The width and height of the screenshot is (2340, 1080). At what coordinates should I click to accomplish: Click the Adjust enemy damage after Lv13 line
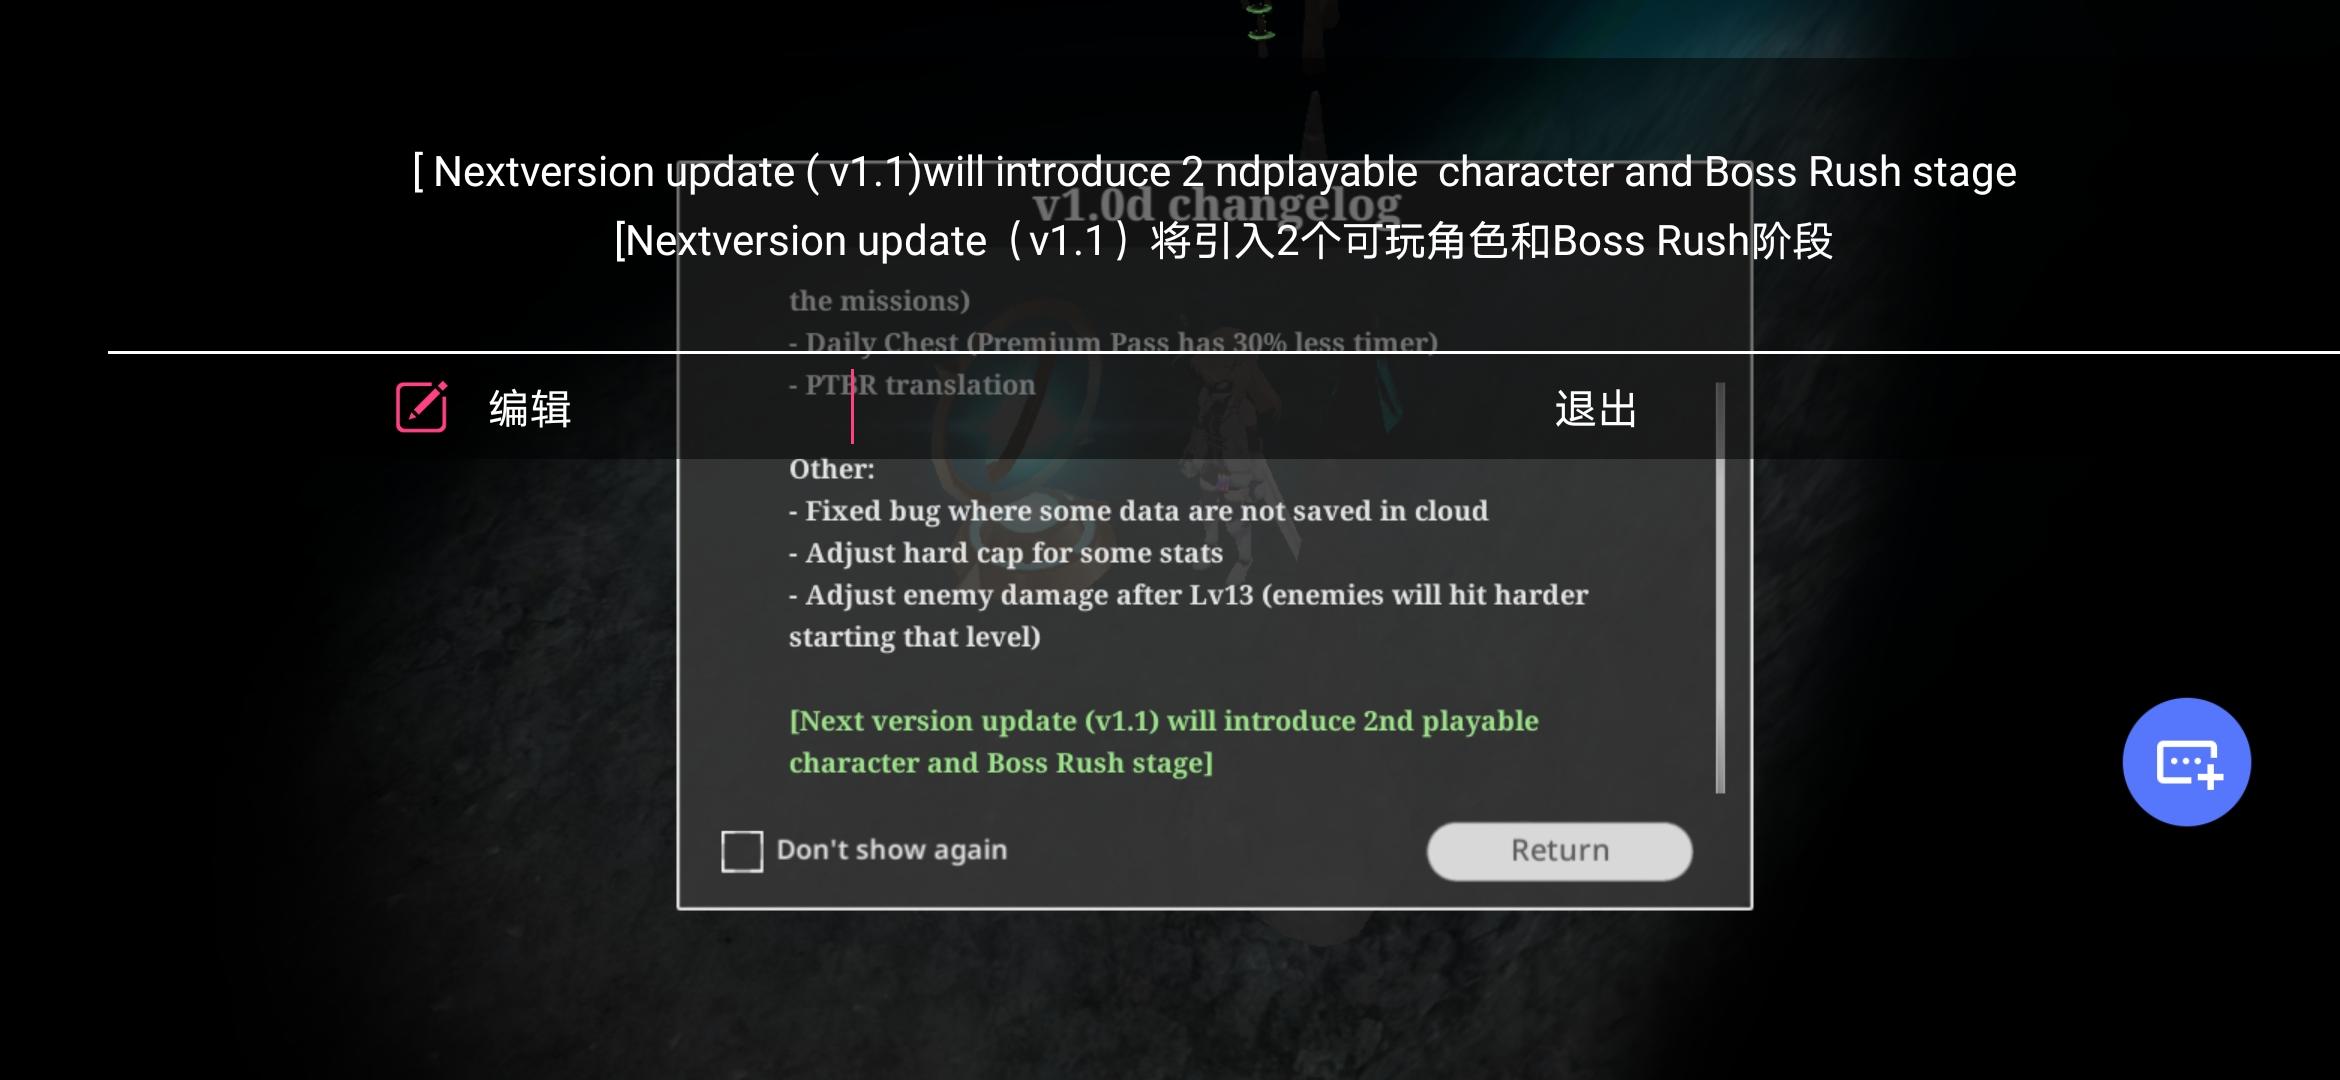point(1188,616)
